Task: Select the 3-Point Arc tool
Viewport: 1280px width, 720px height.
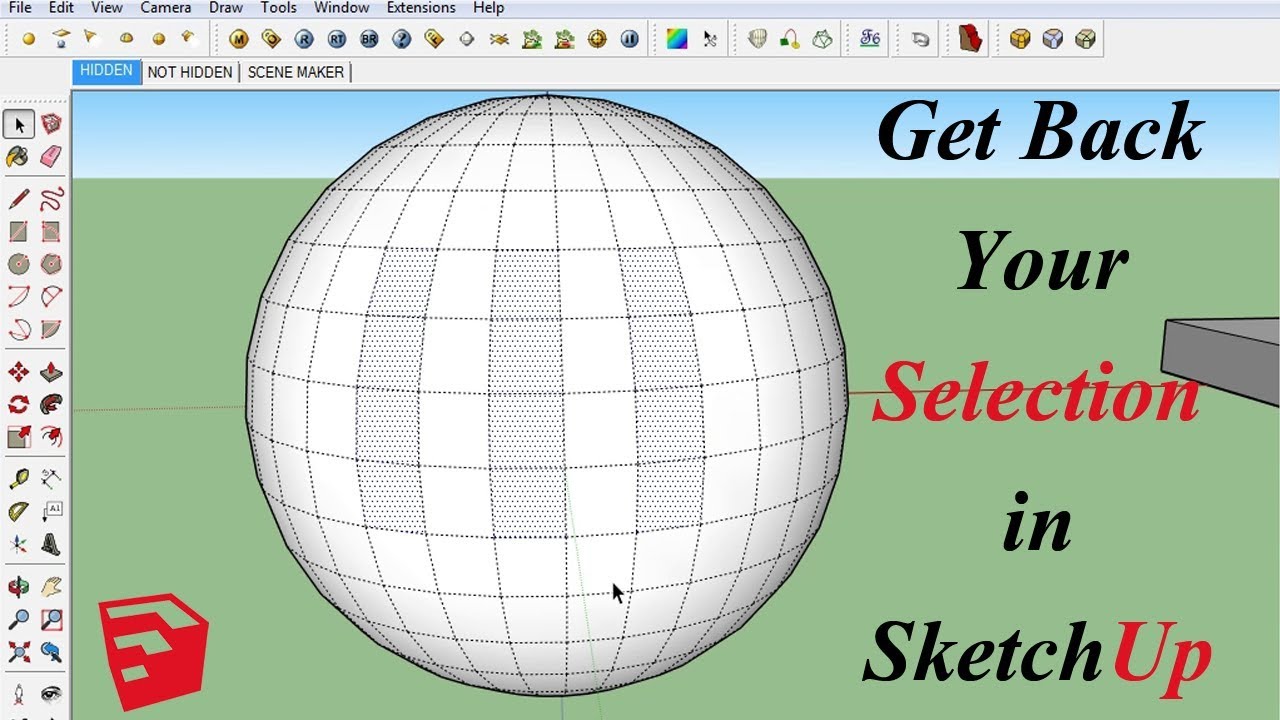Action: pyautogui.click(x=19, y=329)
